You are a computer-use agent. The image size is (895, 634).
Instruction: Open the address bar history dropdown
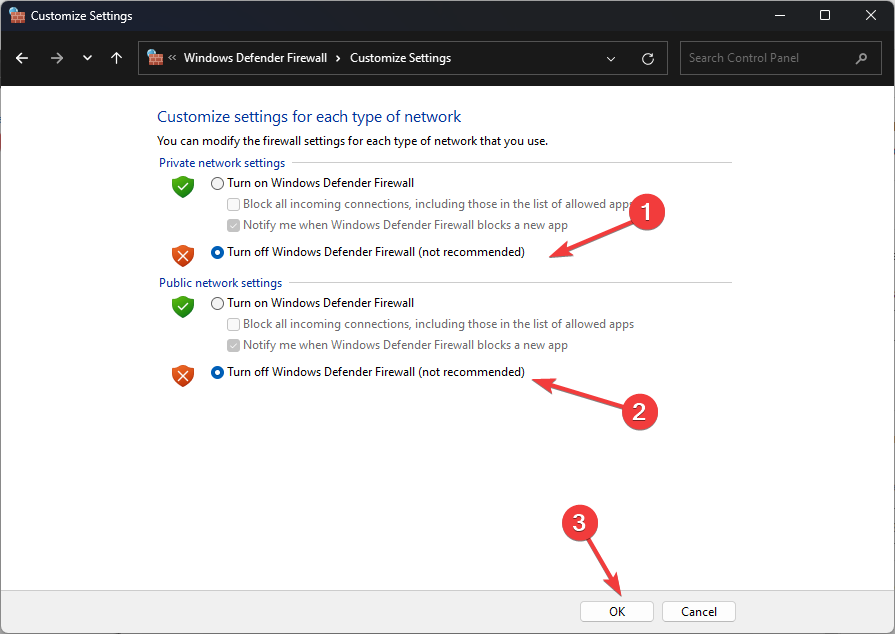click(611, 59)
